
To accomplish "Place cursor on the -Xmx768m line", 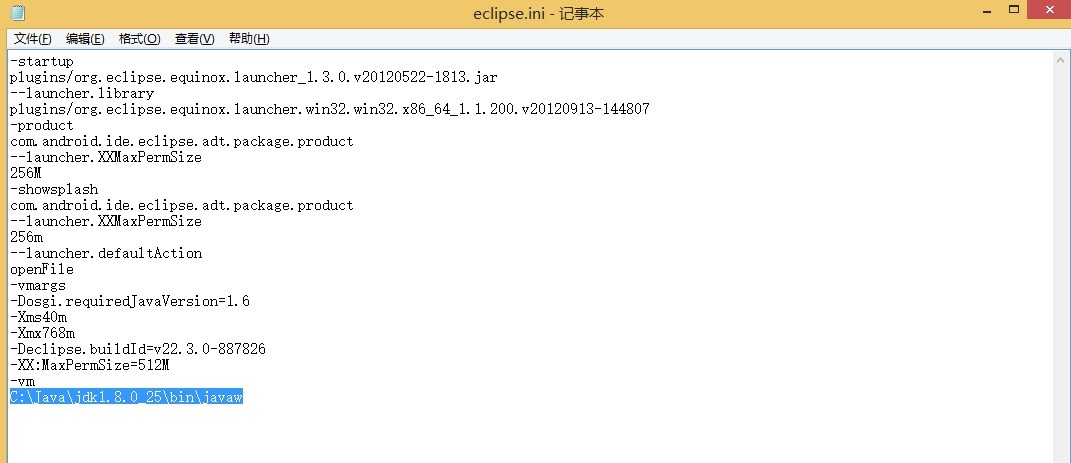I will click(42, 333).
